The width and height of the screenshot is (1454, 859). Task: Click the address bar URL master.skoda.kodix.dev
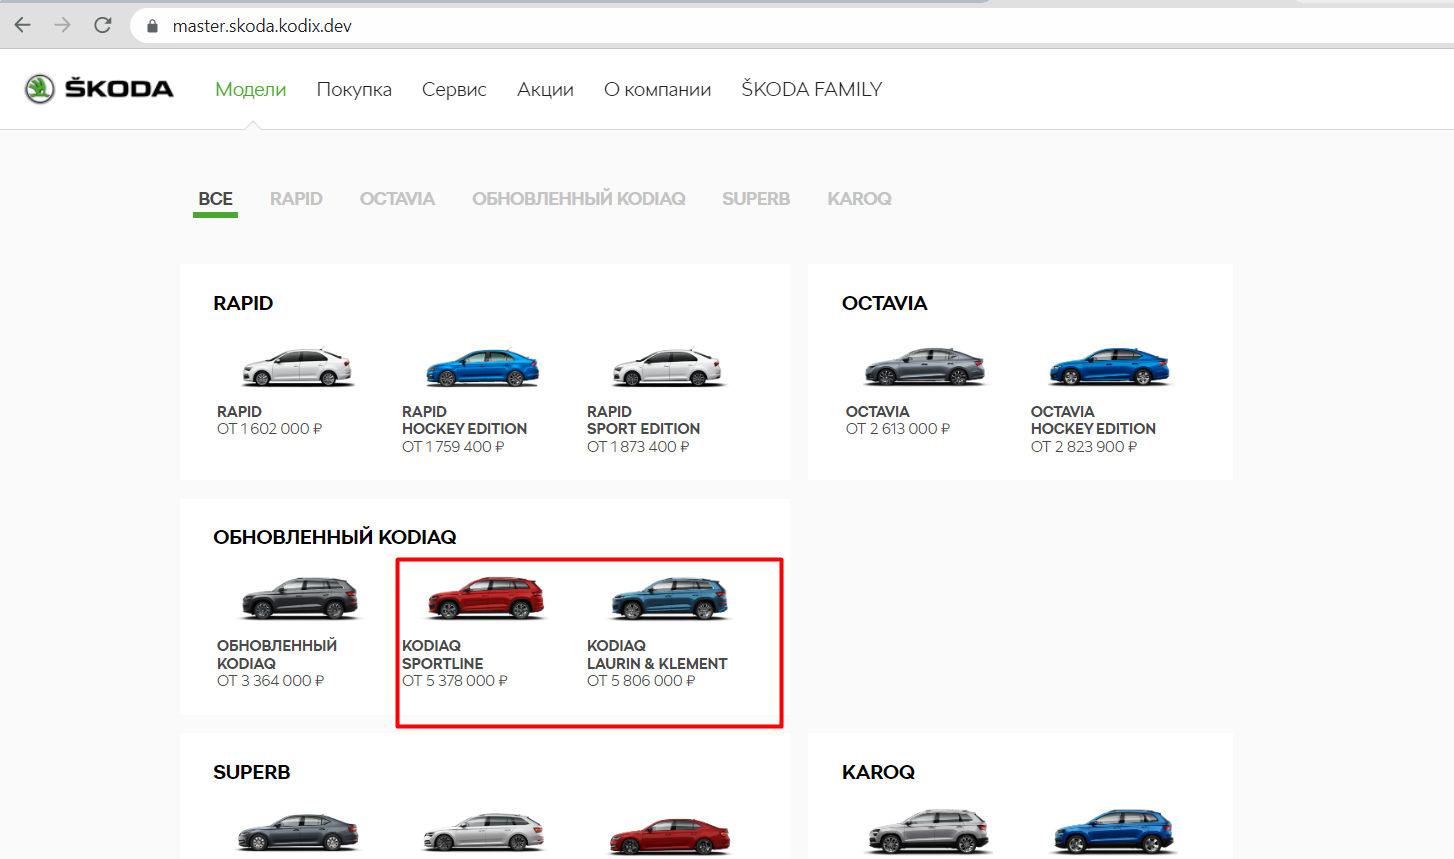pyautogui.click(x=262, y=26)
